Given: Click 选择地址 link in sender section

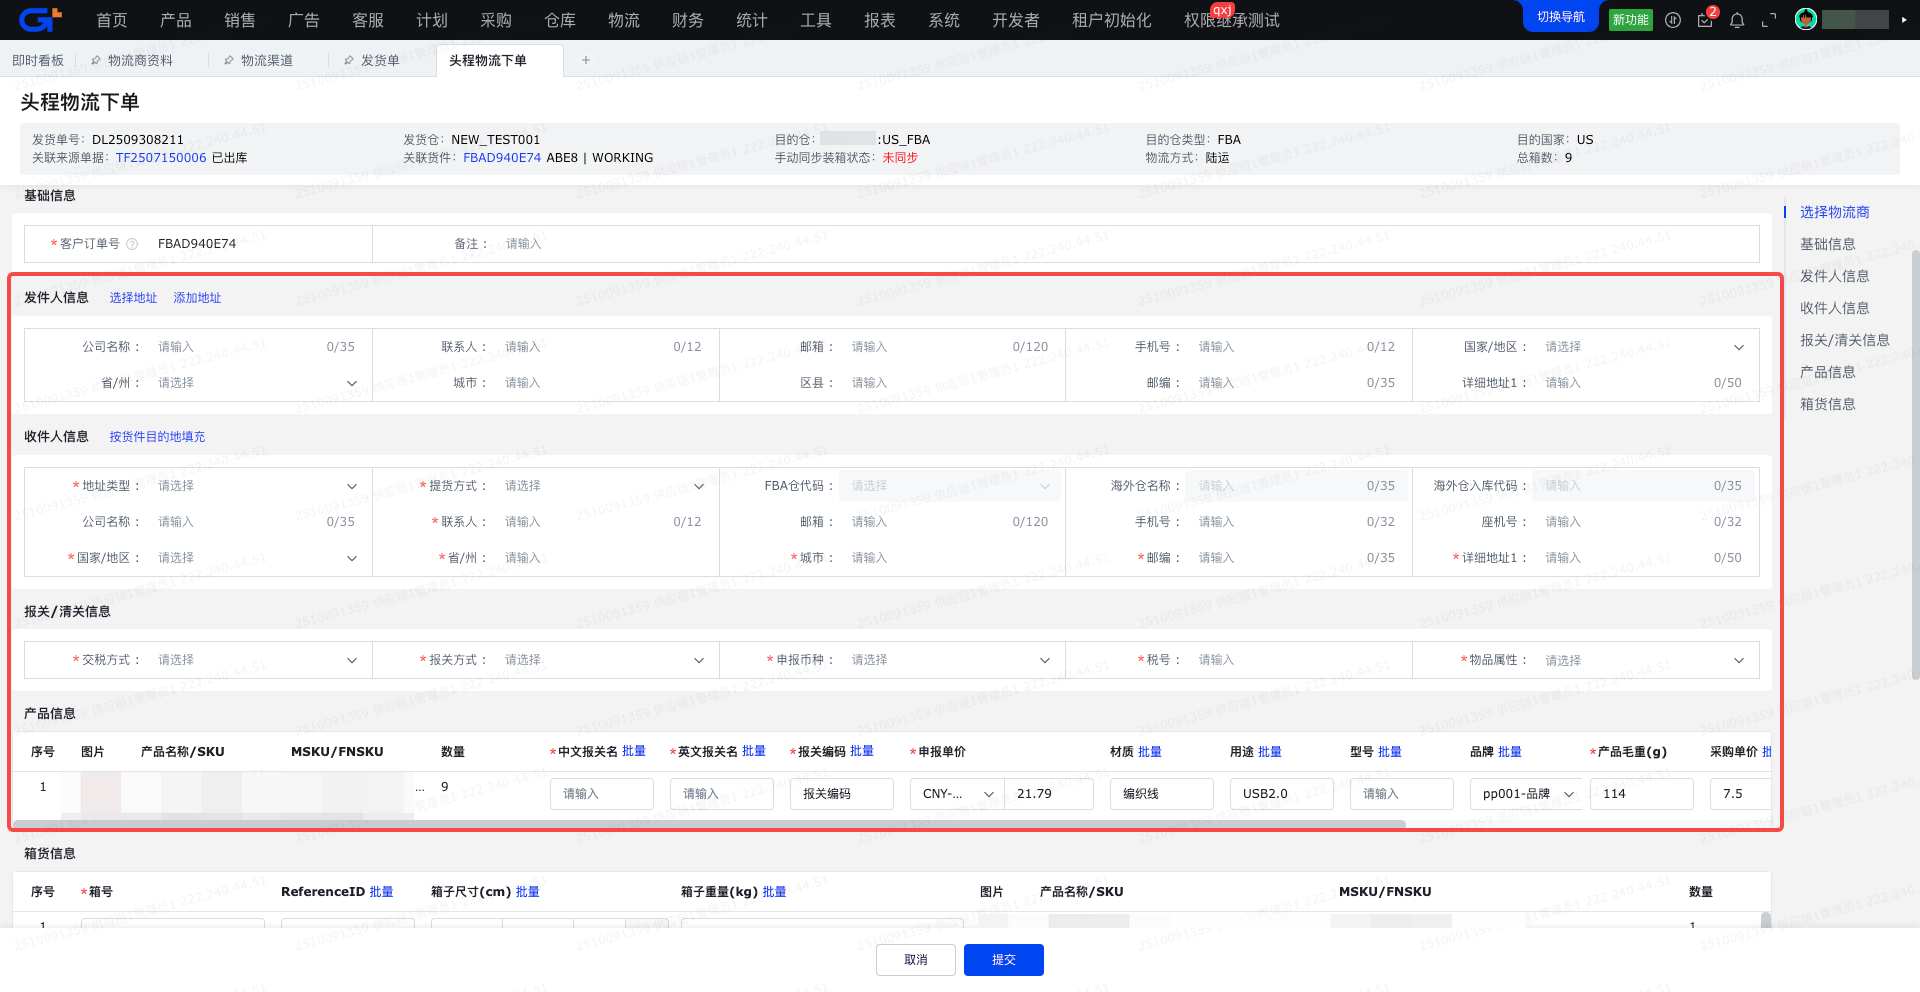Looking at the screenshot, I should point(133,298).
